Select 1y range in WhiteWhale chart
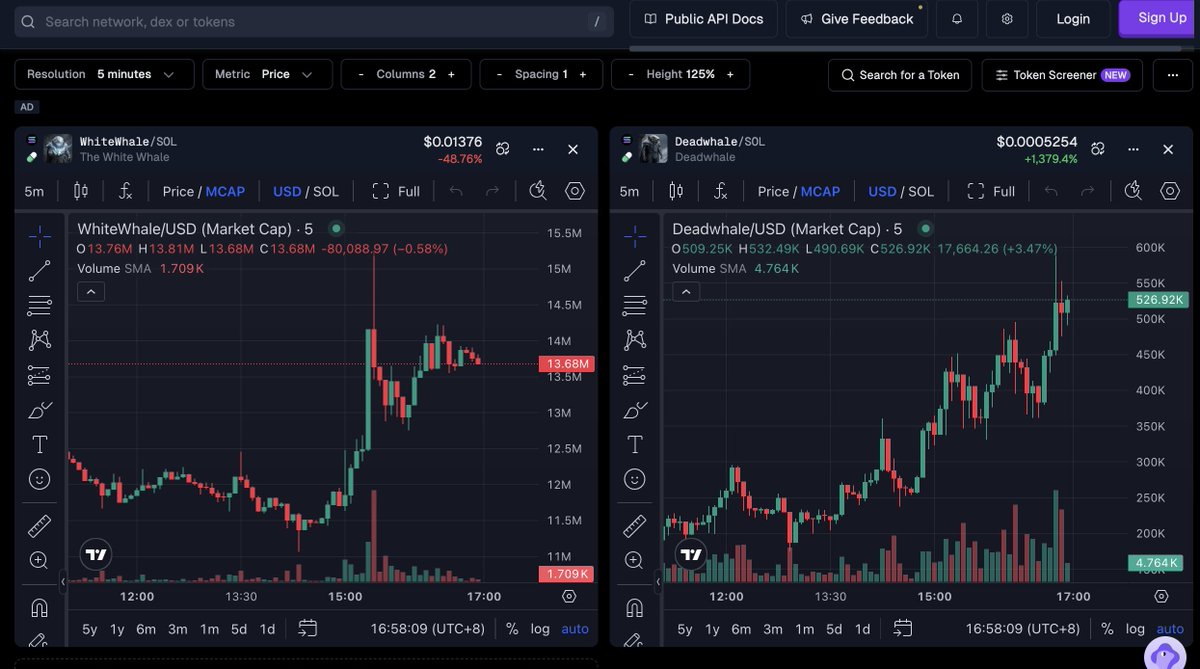Screen dimensions: 1200x669 [x=118, y=629]
